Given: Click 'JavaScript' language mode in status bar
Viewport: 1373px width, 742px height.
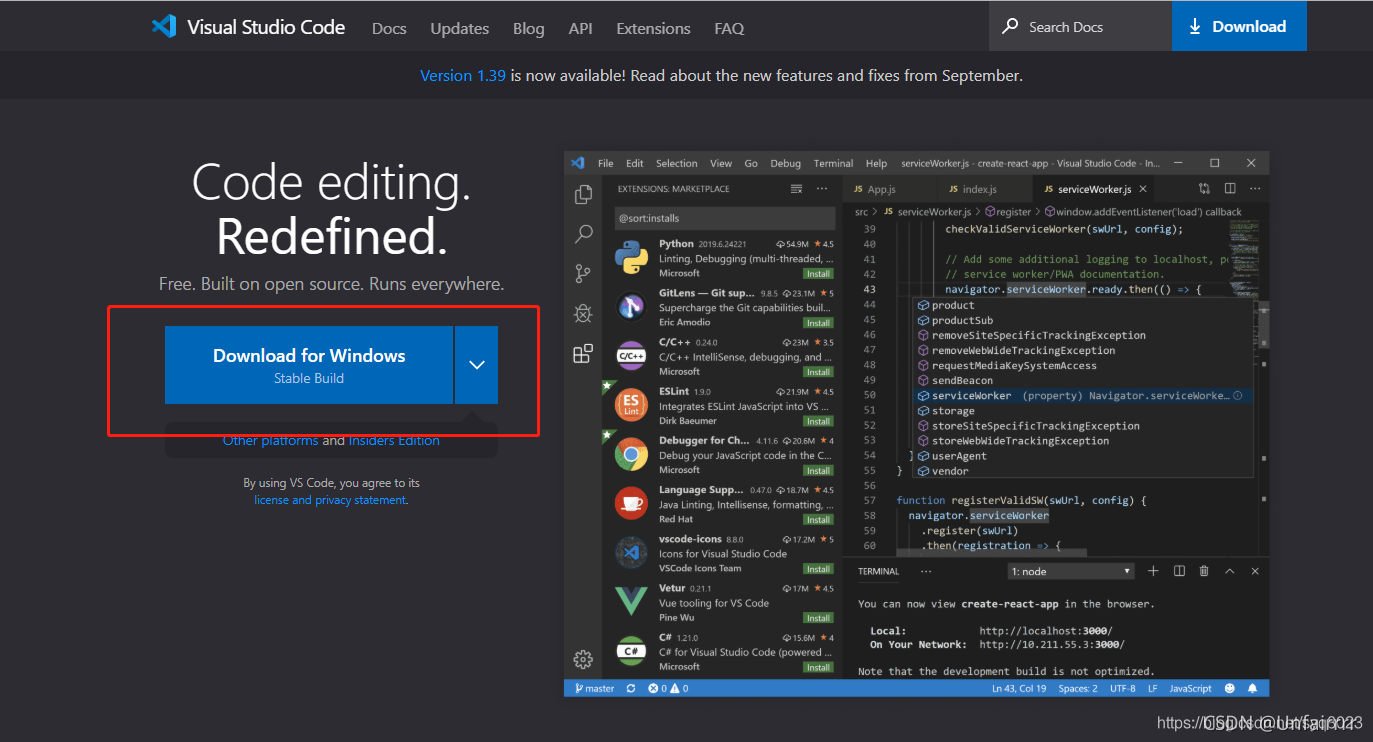Looking at the screenshot, I should click(x=1191, y=688).
